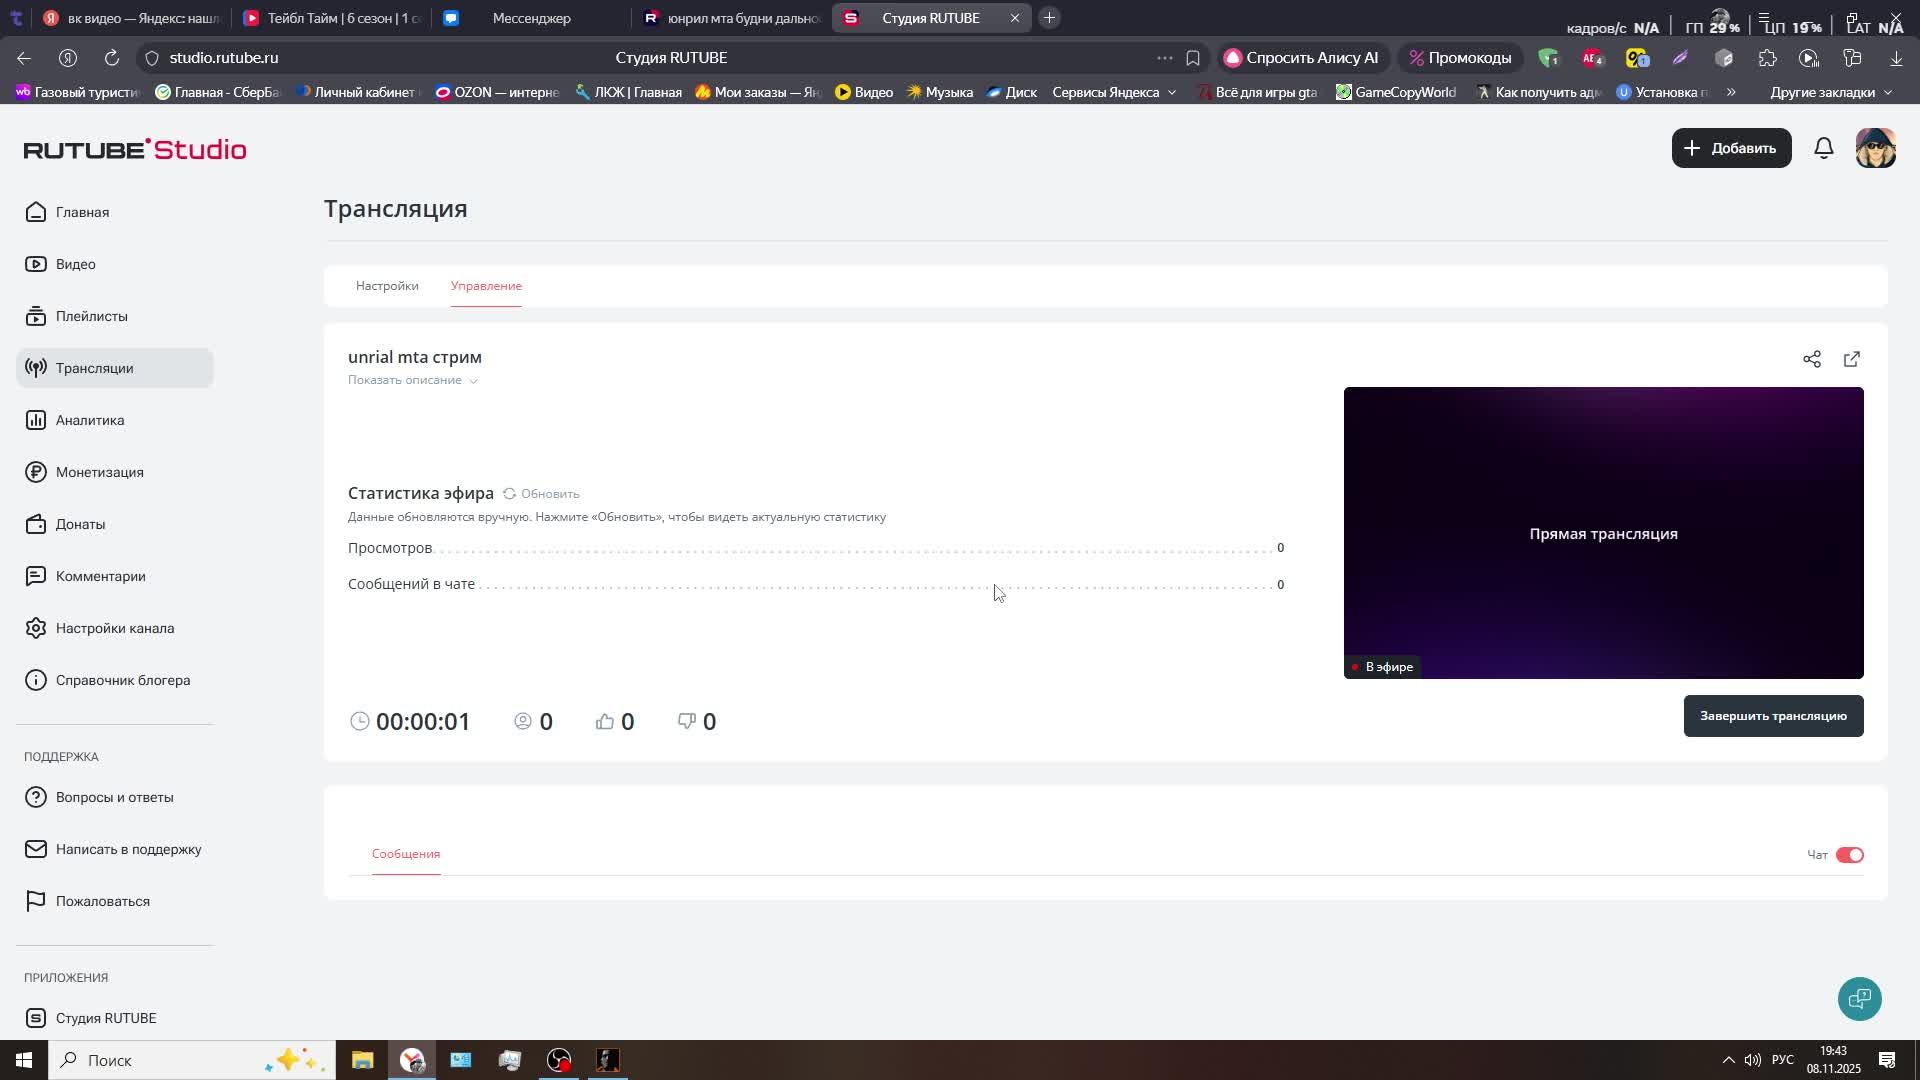Open GameCopyWorld bookmark
Viewport: 1920px width, 1080px height.
click(1396, 92)
